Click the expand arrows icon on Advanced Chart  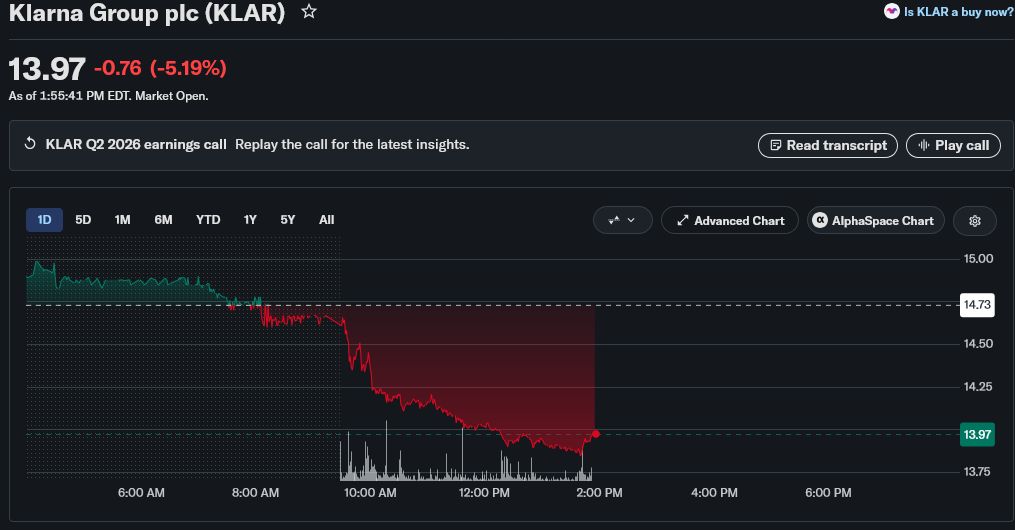pos(682,221)
